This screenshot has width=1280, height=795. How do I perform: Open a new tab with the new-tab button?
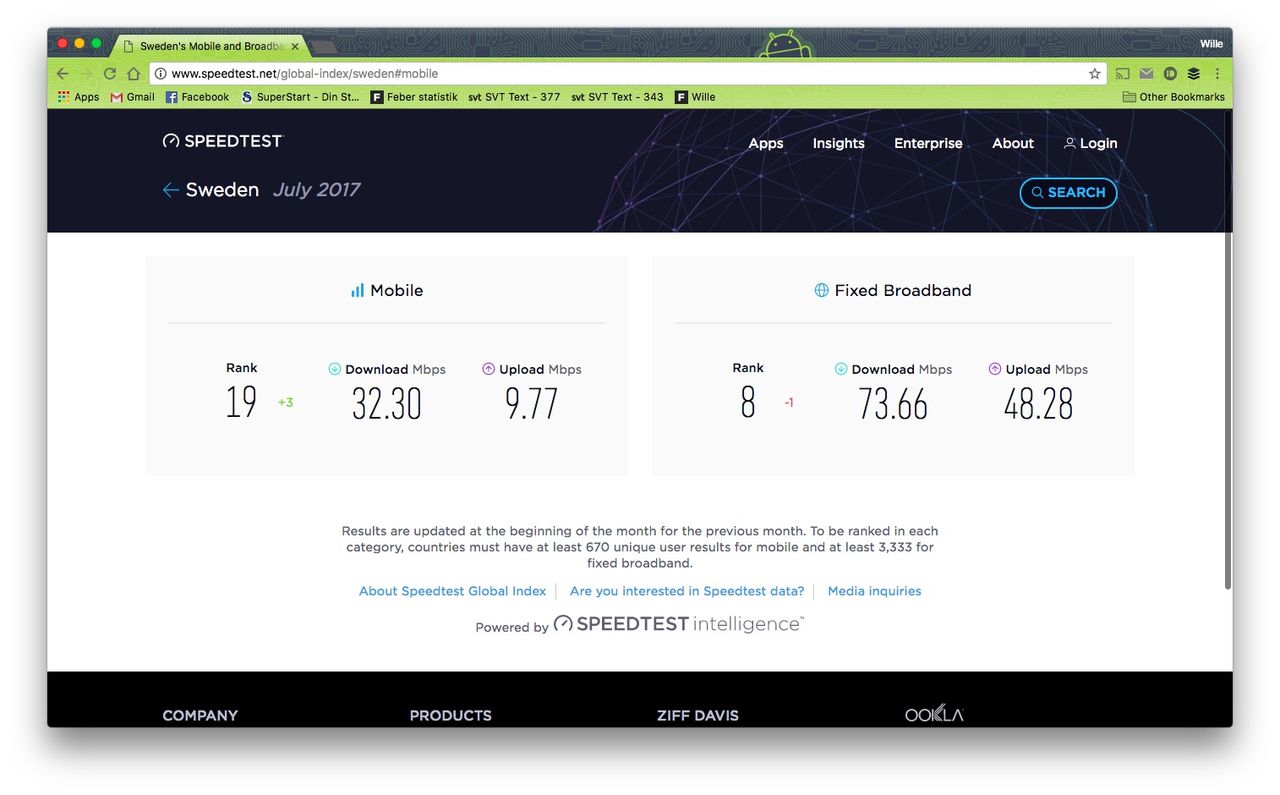(324, 47)
